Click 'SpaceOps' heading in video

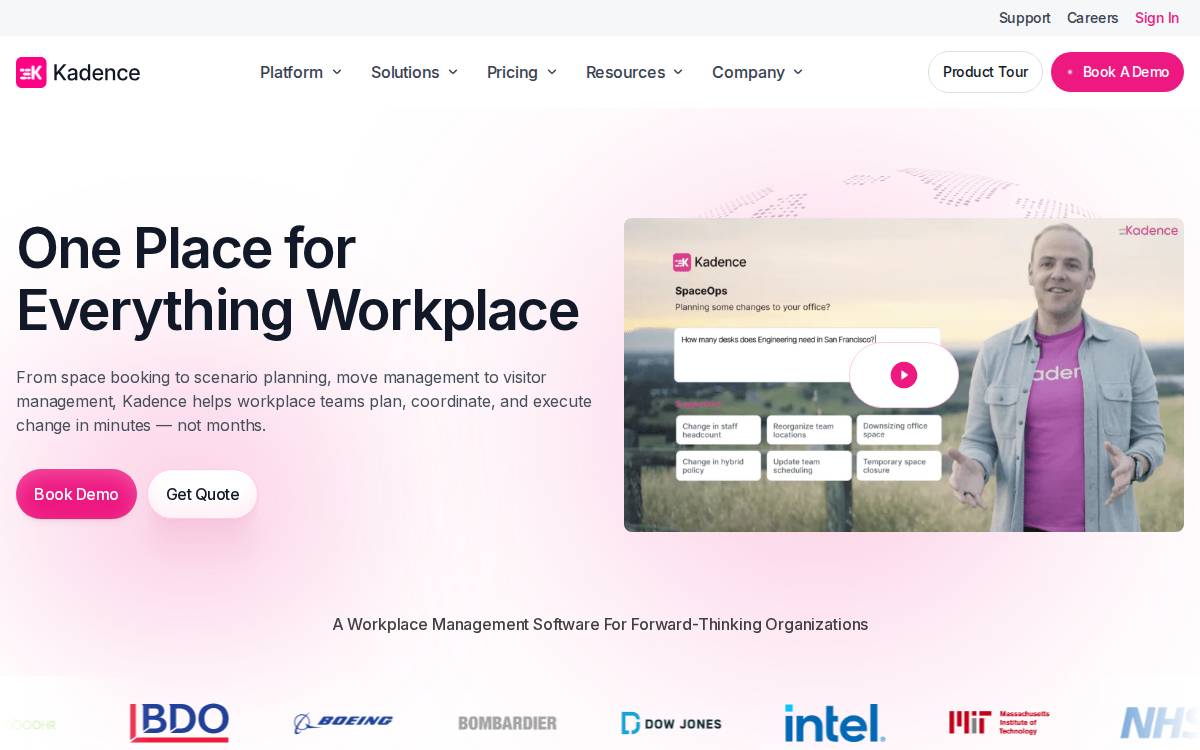(x=701, y=291)
